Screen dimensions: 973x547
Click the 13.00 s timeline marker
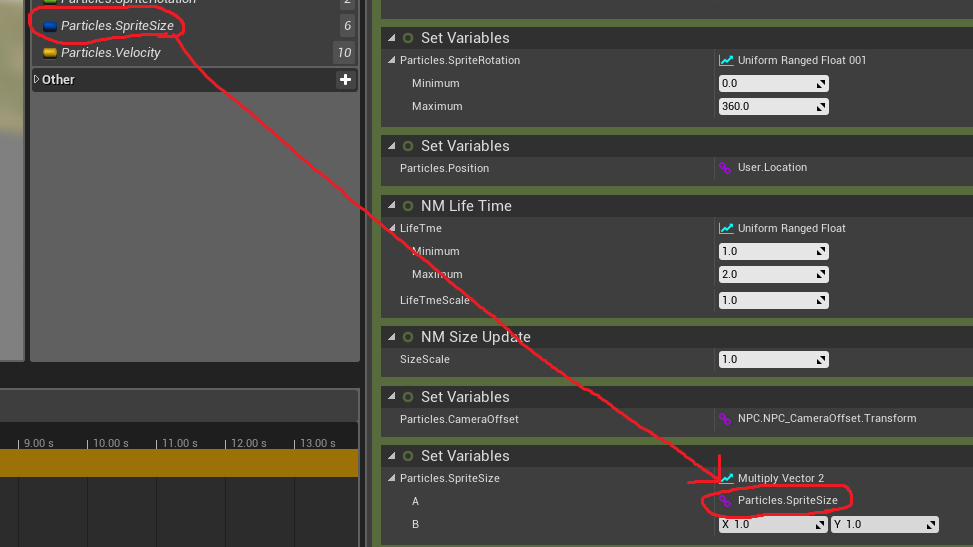[317, 443]
